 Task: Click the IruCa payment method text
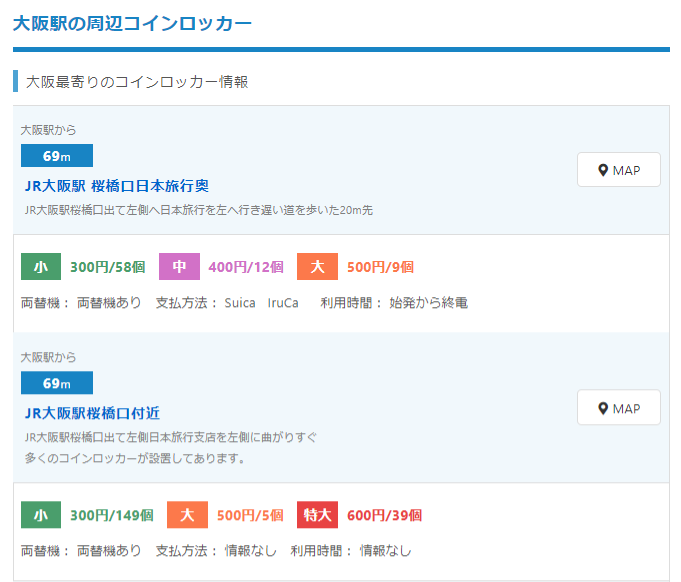tap(283, 303)
